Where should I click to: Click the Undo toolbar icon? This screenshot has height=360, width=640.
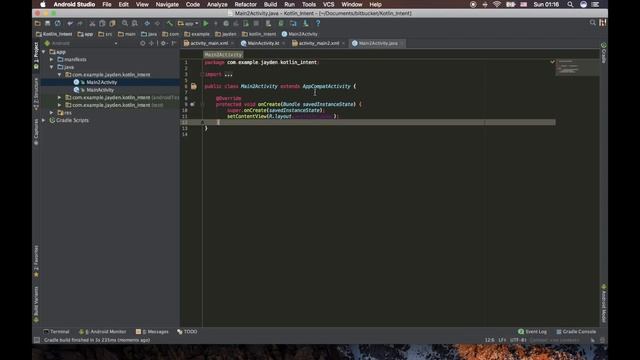[x=70, y=24]
